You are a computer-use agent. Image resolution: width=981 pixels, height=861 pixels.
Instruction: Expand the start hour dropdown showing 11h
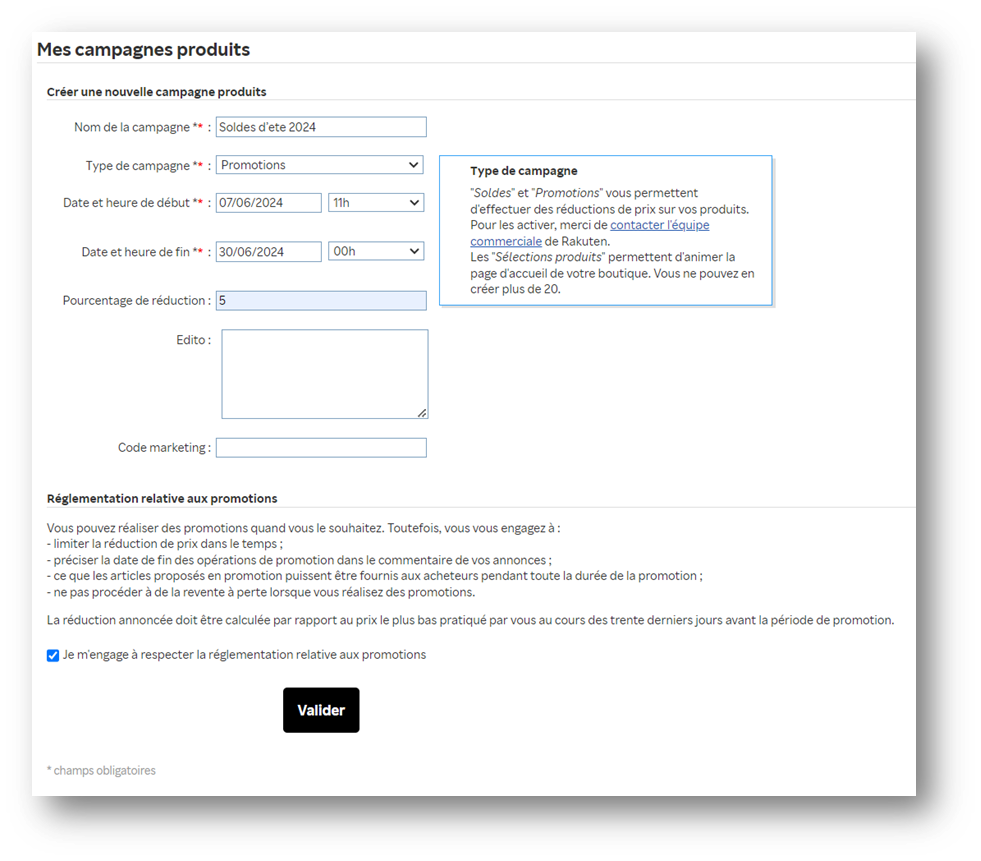(x=376, y=203)
